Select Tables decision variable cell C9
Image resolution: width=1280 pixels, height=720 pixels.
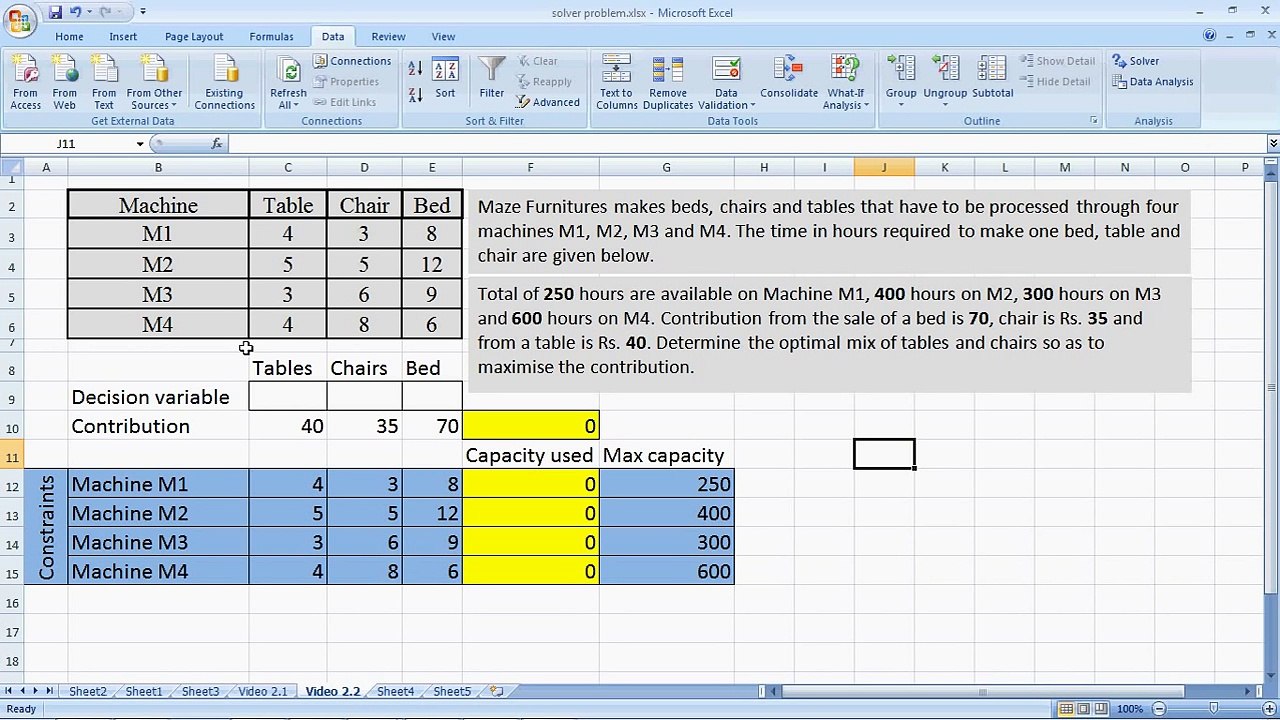pyautogui.click(x=288, y=397)
